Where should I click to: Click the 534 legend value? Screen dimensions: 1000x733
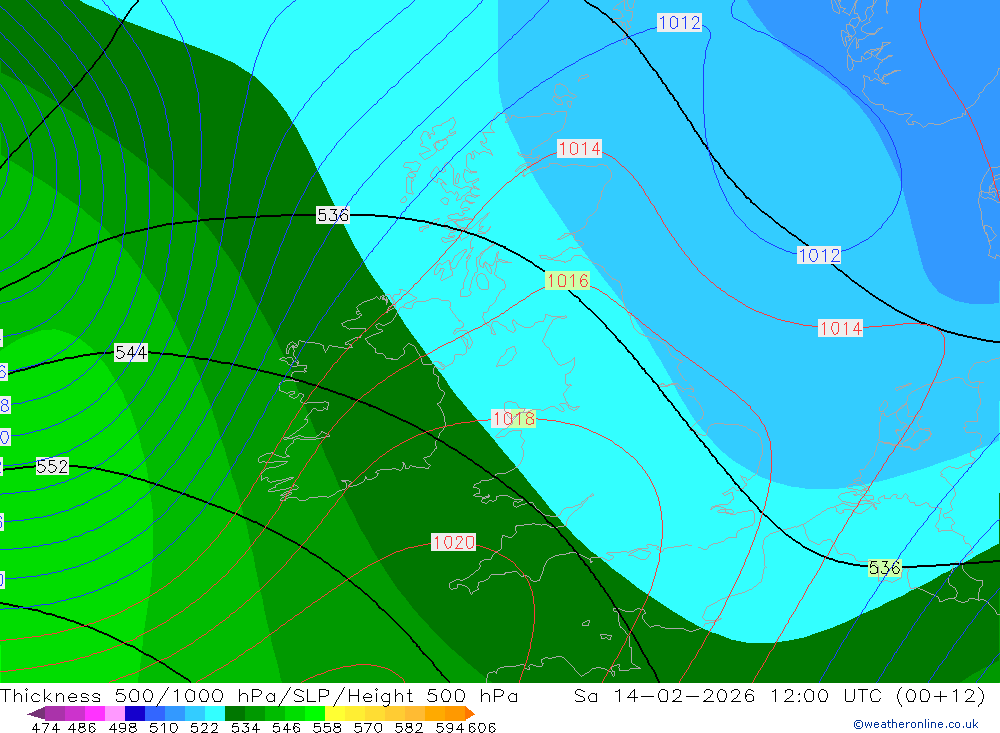pyautogui.click(x=245, y=727)
